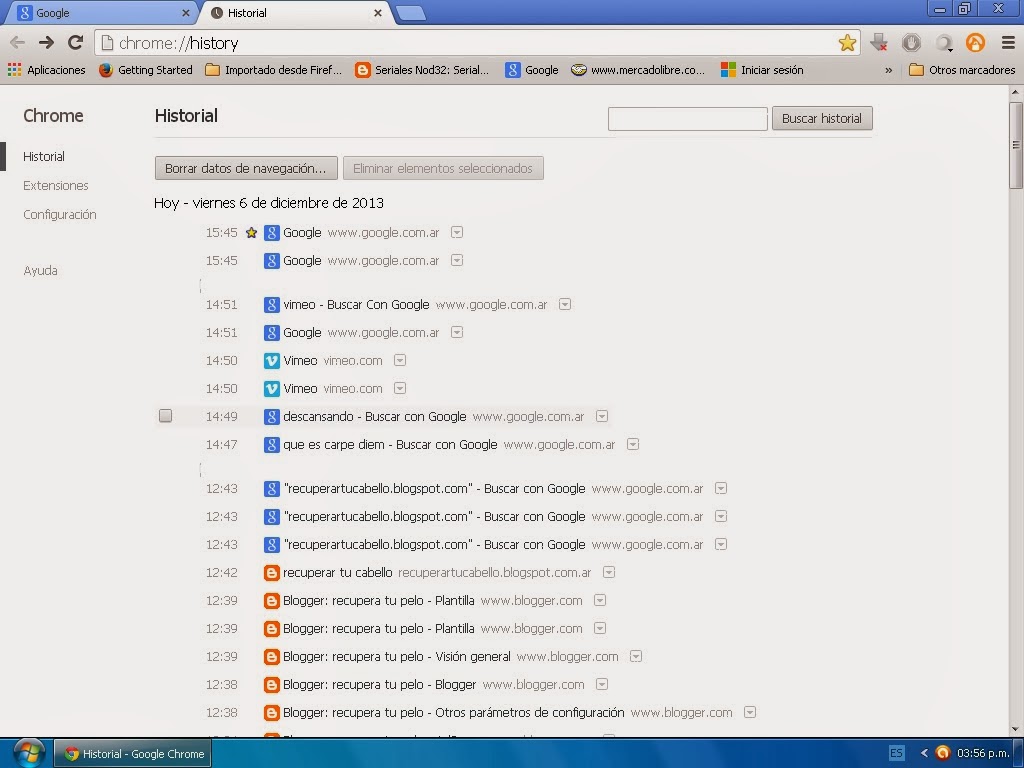1024x768 pixels.
Task: Open dropdown for Visión general Blogger entry
Action: pyautogui.click(x=636, y=656)
